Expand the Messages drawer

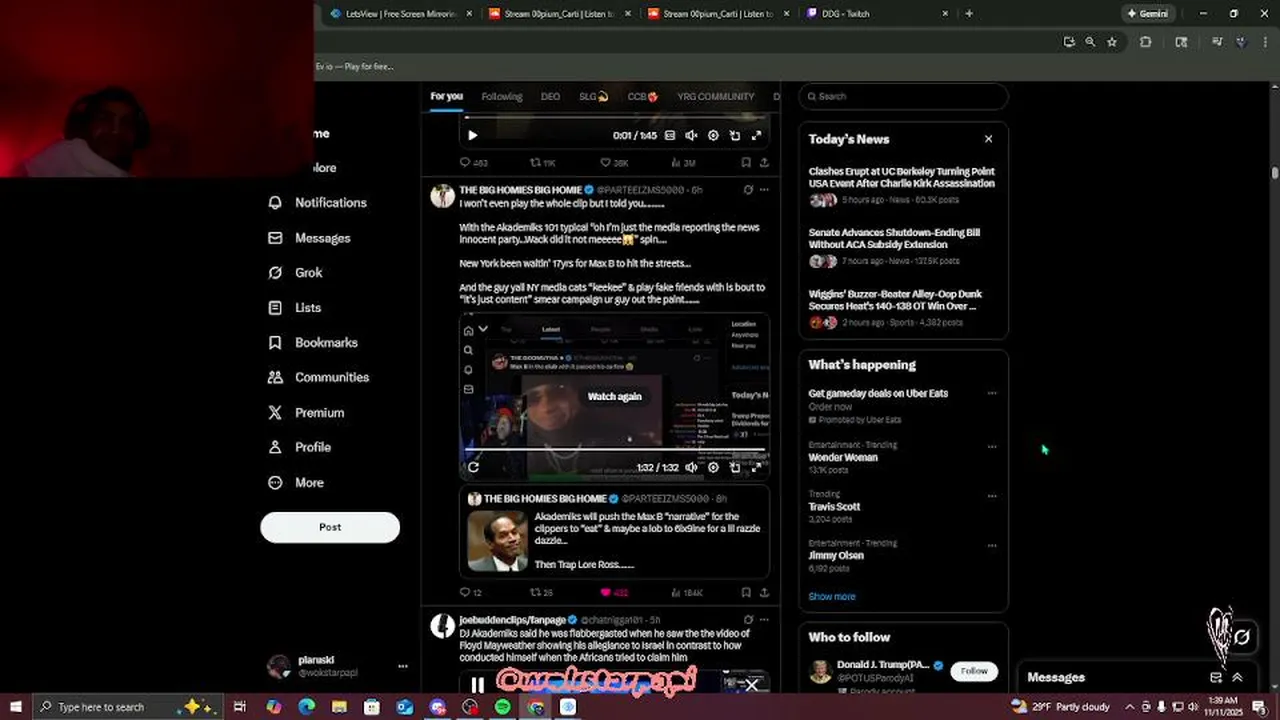click(1237, 677)
